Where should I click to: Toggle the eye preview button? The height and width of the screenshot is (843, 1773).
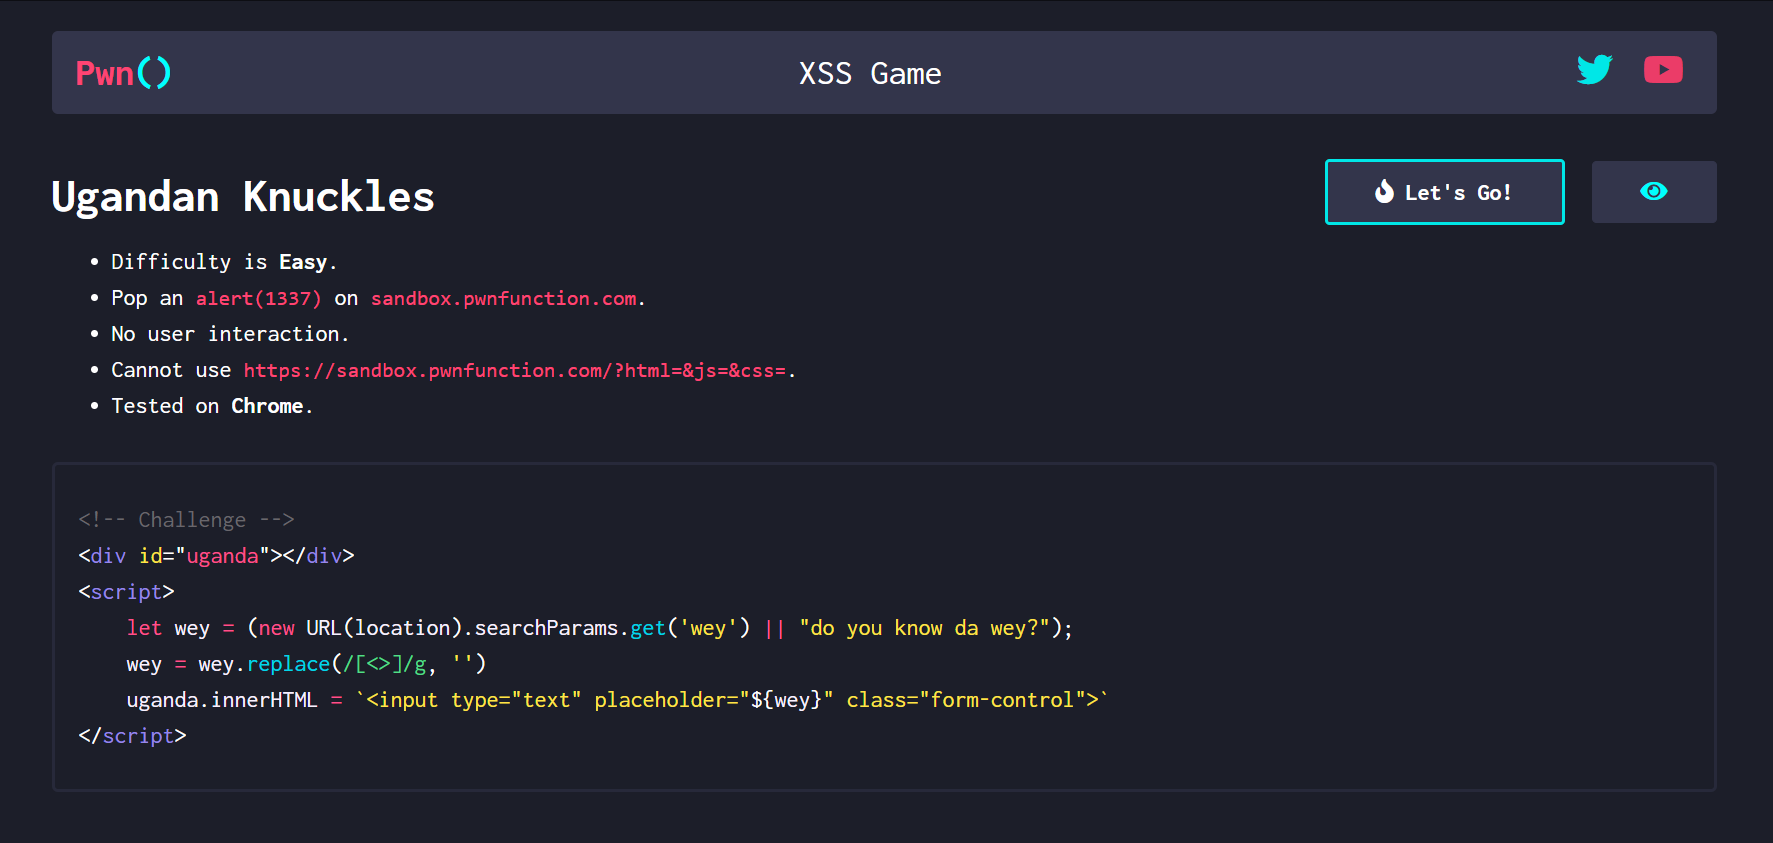click(x=1654, y=192)
